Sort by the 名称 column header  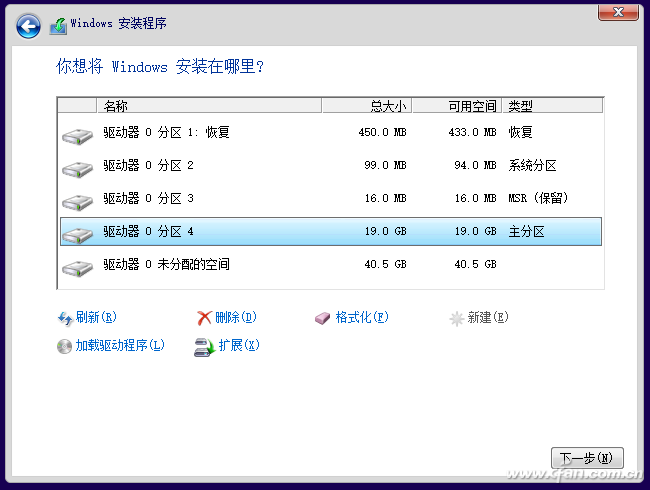[x=209, y=106]
